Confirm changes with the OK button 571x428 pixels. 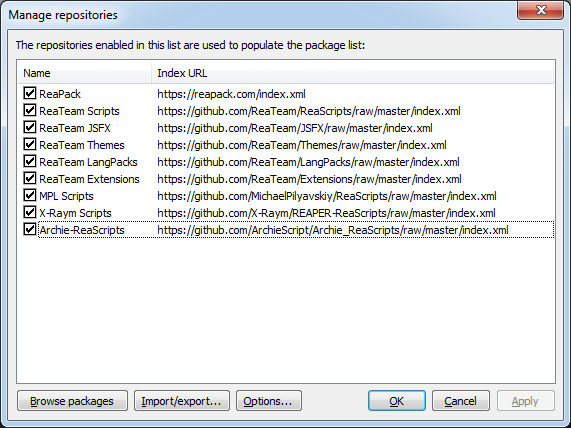click(397, 401)
